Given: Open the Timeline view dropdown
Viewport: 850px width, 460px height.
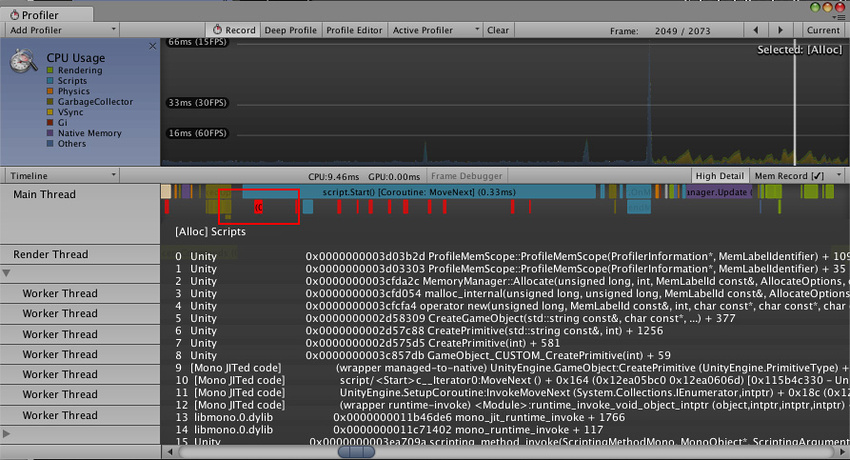Looking at the screenshot, I should 60,175.
